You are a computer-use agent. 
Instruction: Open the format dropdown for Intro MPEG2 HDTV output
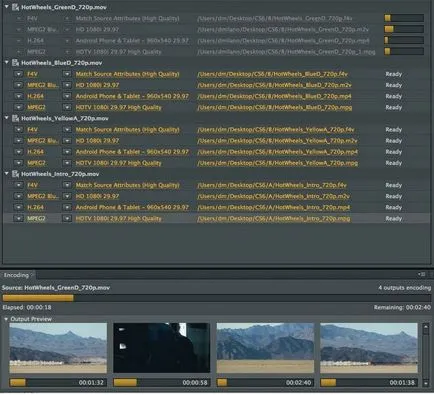[x=18, y=219]
